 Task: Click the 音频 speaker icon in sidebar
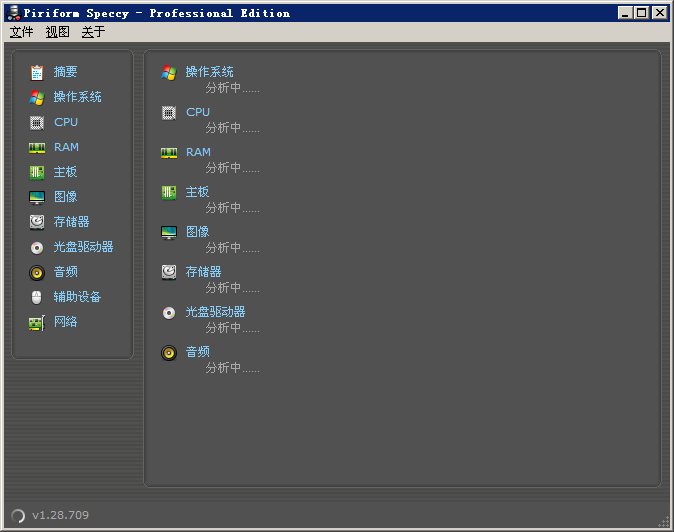(37, 272)
